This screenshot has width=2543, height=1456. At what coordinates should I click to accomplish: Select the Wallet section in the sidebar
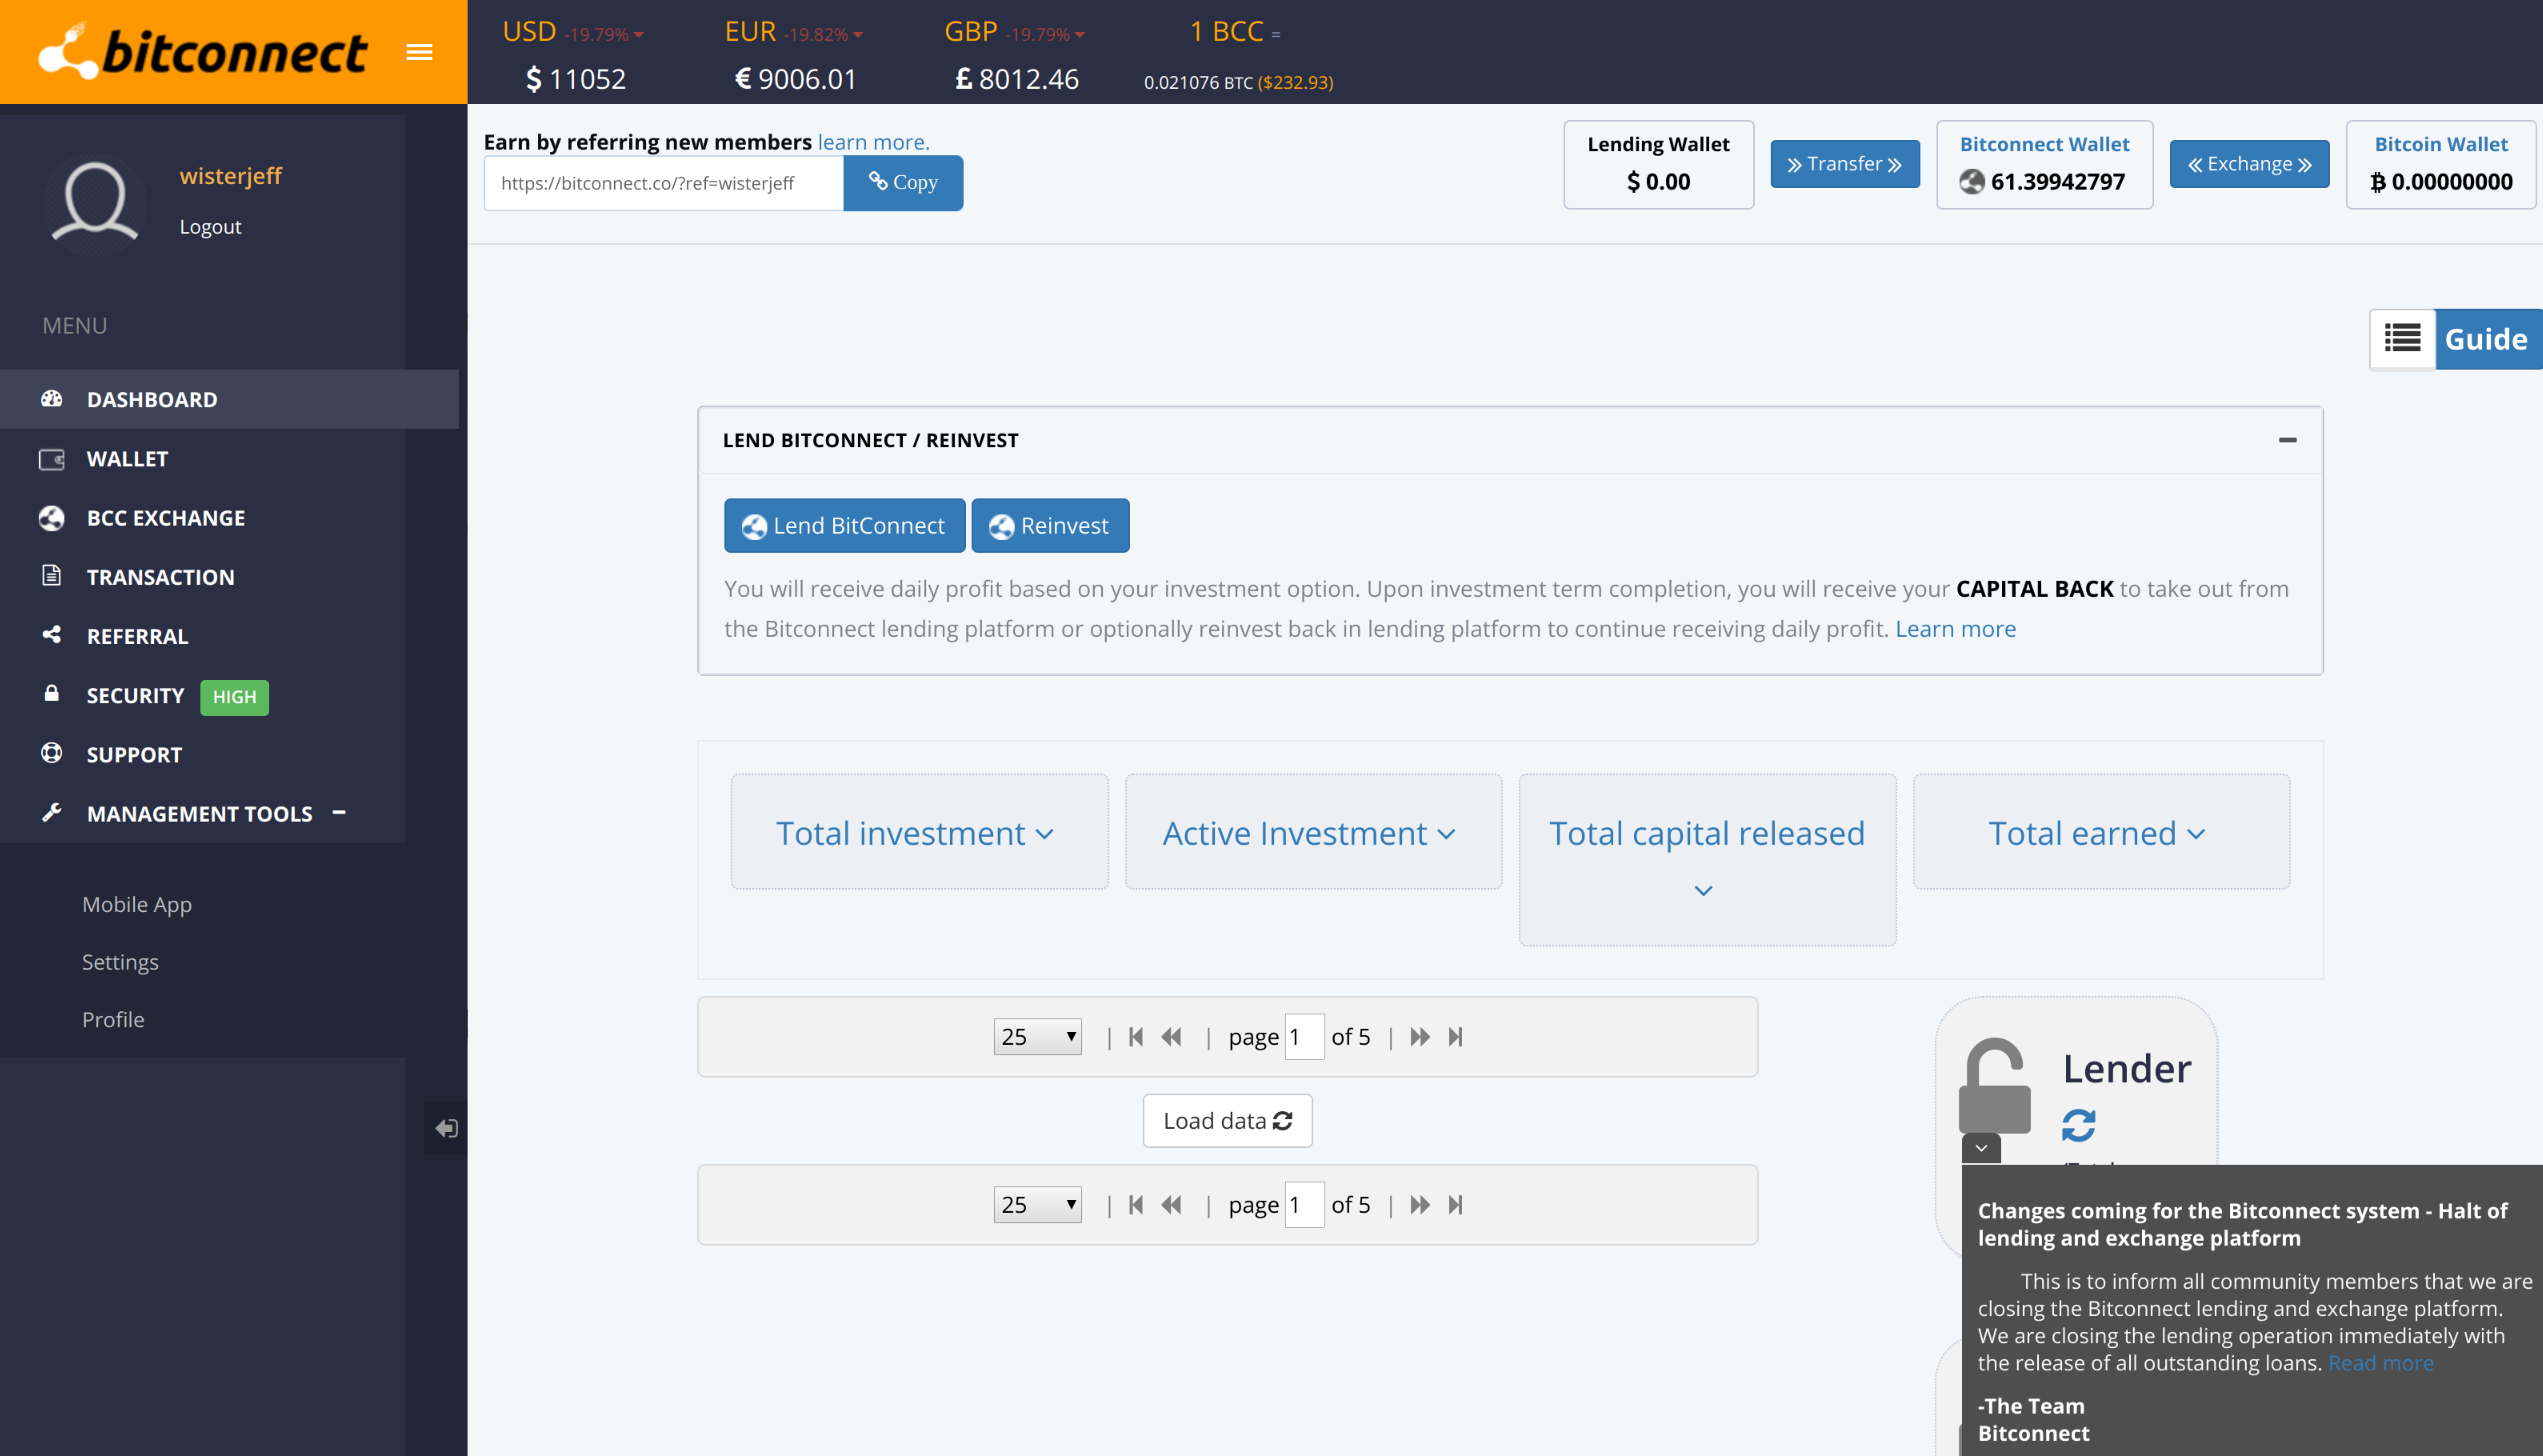click(127, 458)
